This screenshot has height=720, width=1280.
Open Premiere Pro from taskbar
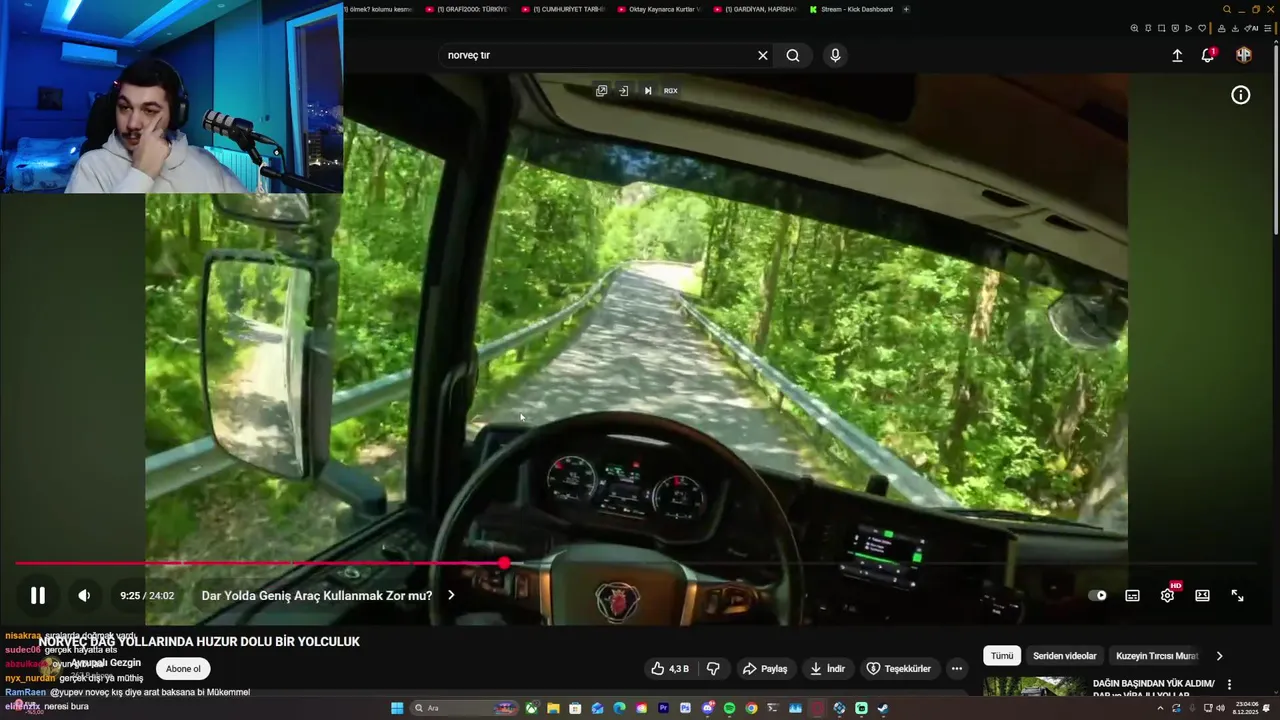(x=663, y=708)
